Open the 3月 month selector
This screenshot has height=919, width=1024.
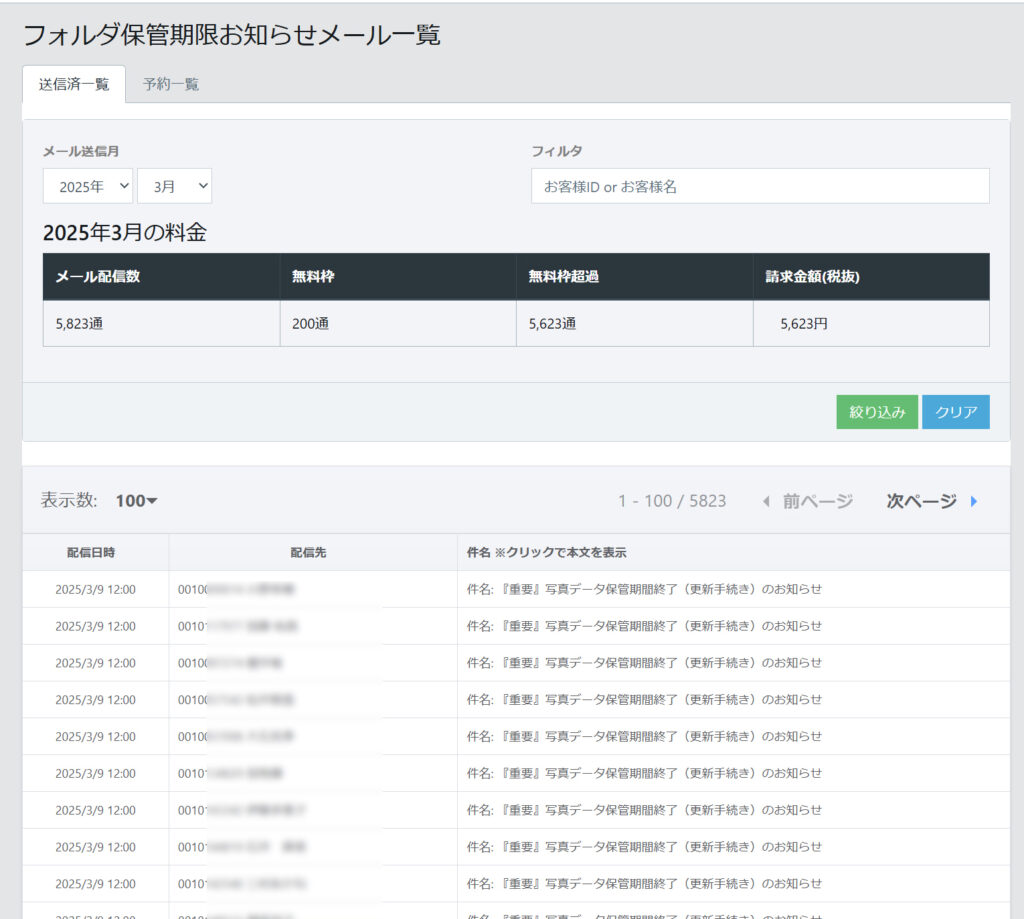coord(174,186)
